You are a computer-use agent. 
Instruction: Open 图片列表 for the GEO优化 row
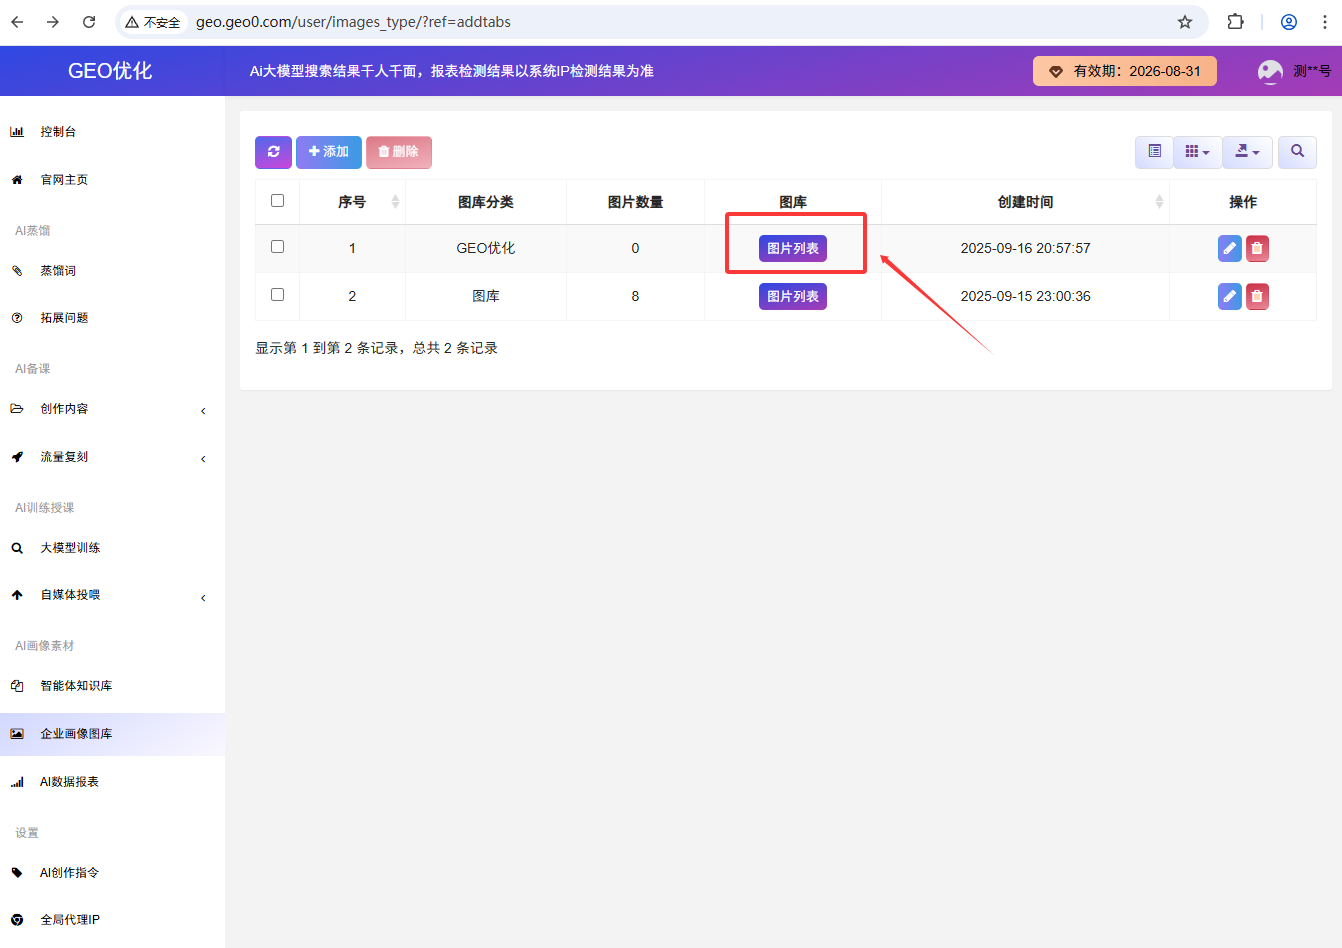tap(792, 248)
